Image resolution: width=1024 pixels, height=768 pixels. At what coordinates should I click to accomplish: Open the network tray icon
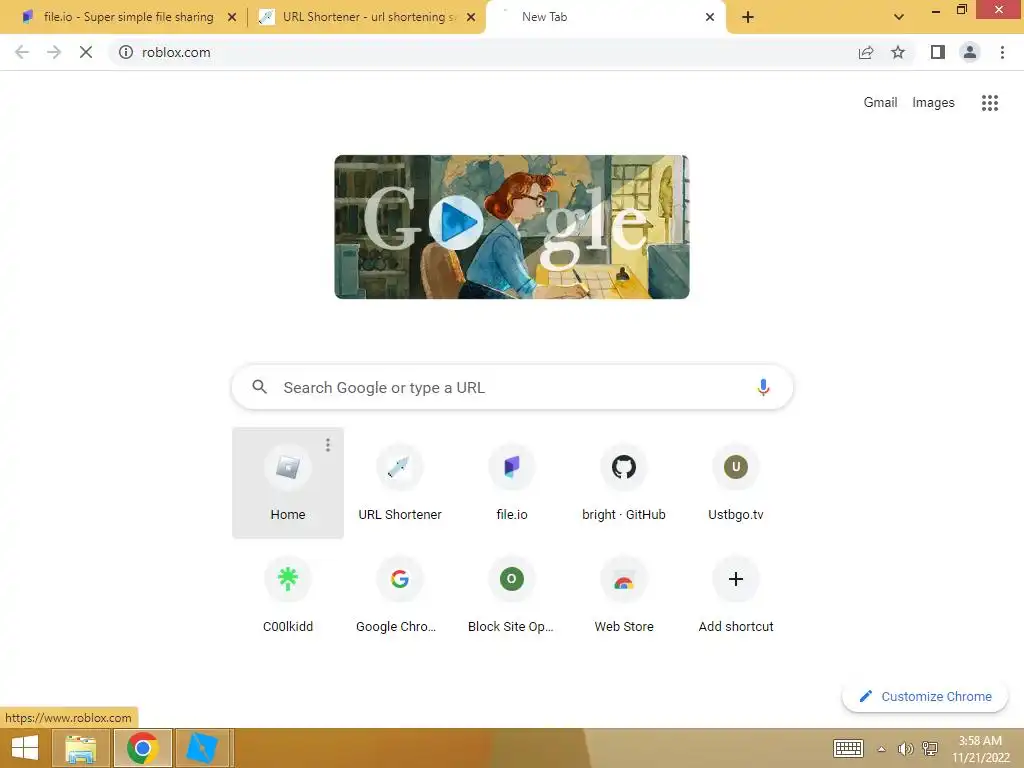click(930, 748)
